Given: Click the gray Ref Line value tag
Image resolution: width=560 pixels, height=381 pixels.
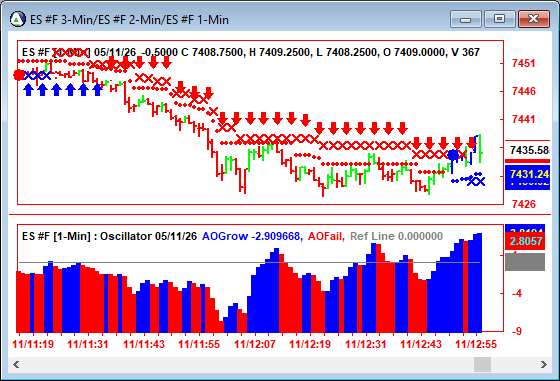Looking at the screenshot, I should (525, 262).
